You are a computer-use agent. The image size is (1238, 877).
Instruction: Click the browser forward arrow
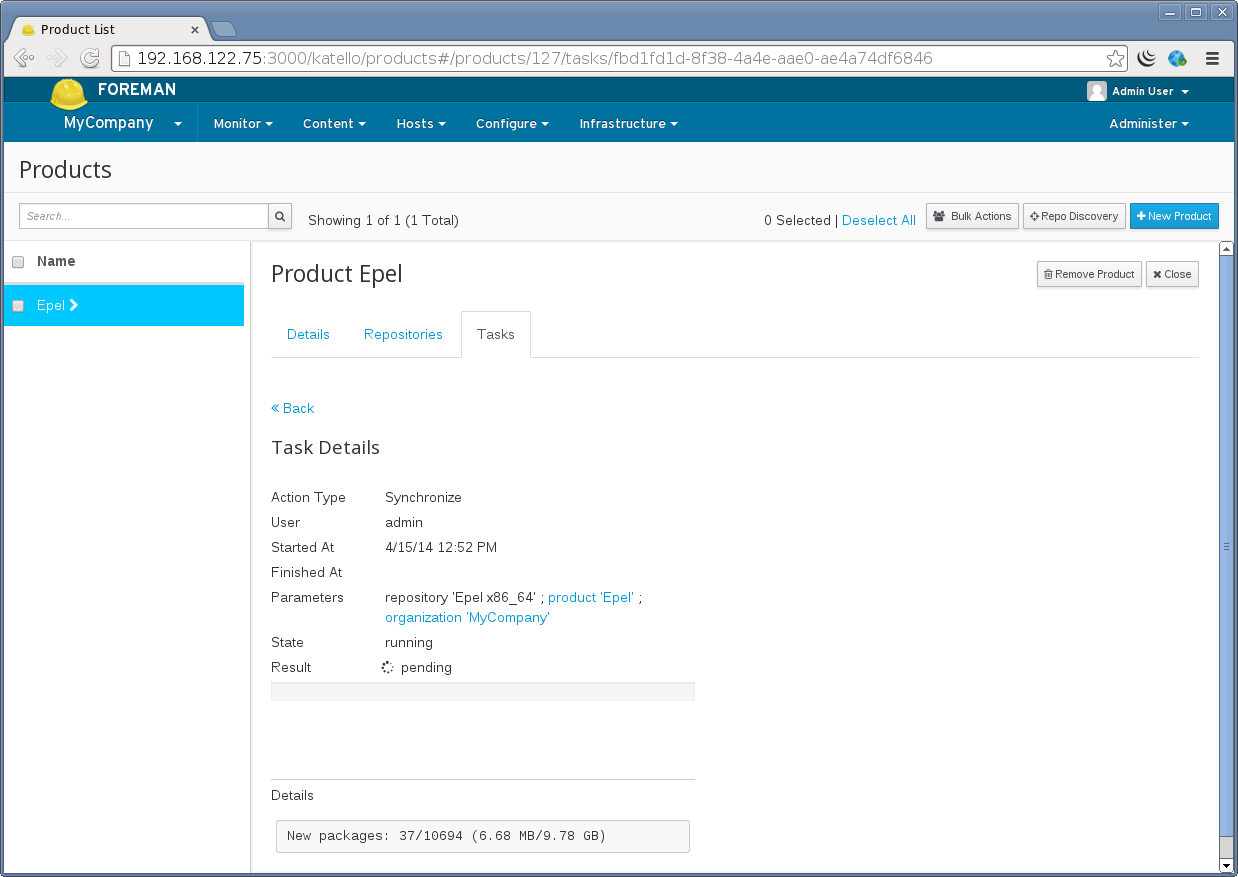click(57, 58)
